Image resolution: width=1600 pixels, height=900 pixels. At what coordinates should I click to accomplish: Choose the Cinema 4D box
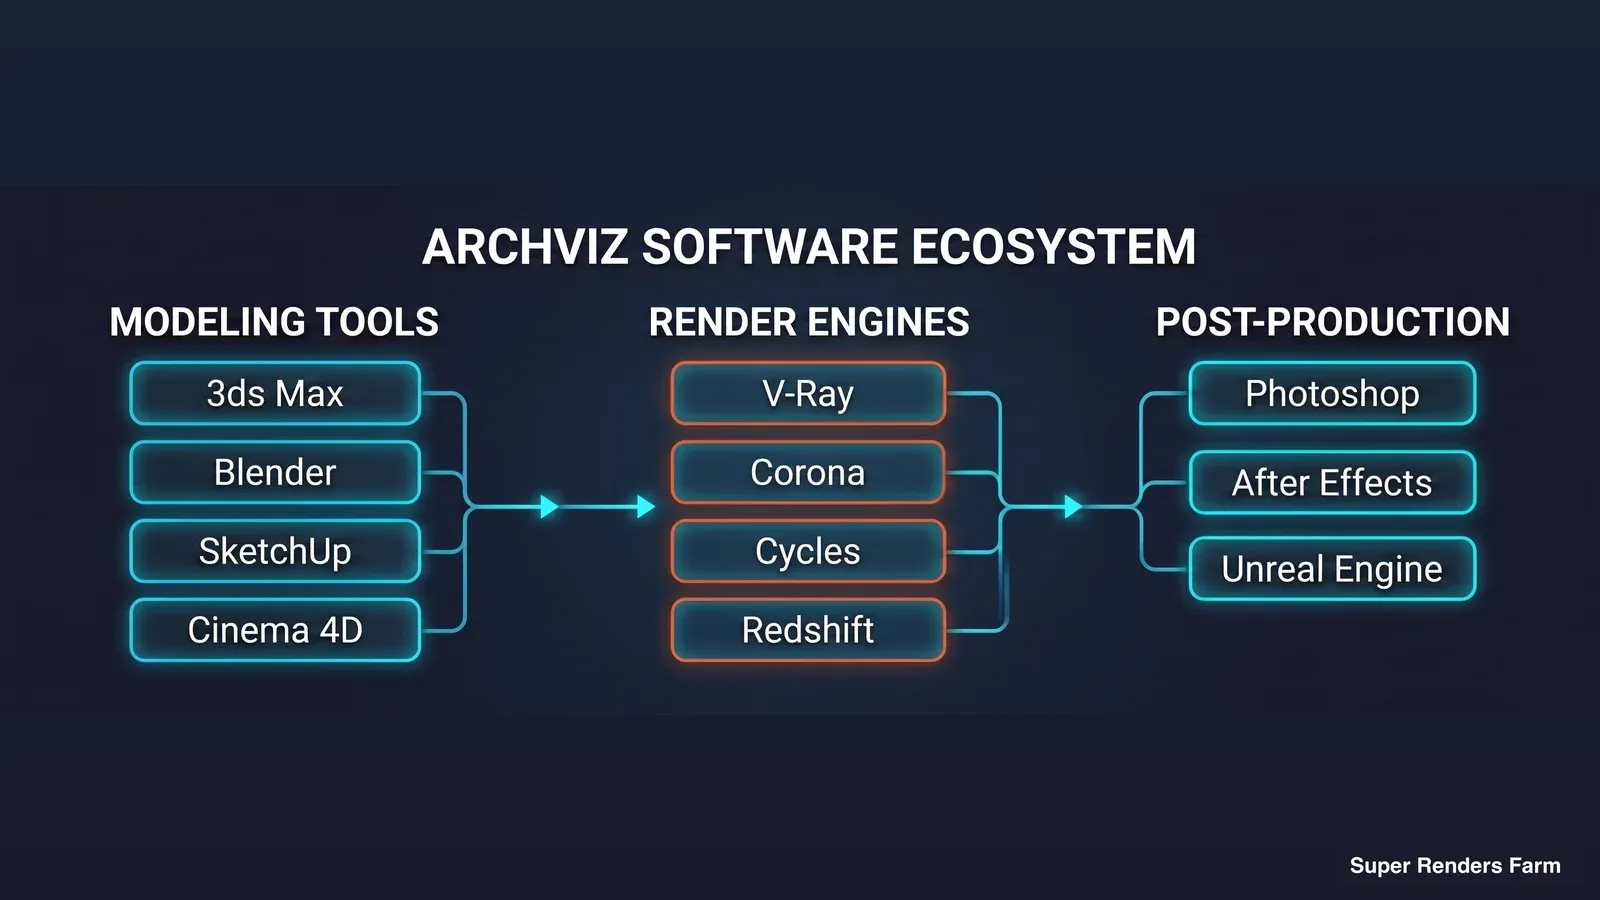point(275,630)
